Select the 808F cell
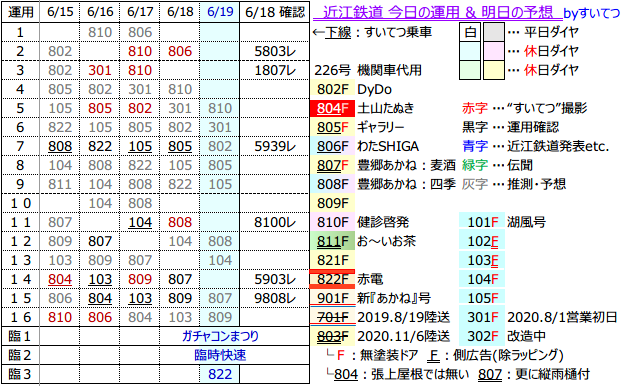This screenshot has height=386, width=629. pos(333,184)
